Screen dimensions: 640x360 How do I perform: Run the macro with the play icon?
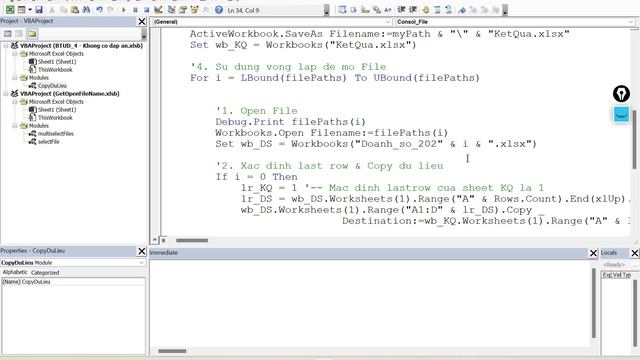tap(124, 10)
